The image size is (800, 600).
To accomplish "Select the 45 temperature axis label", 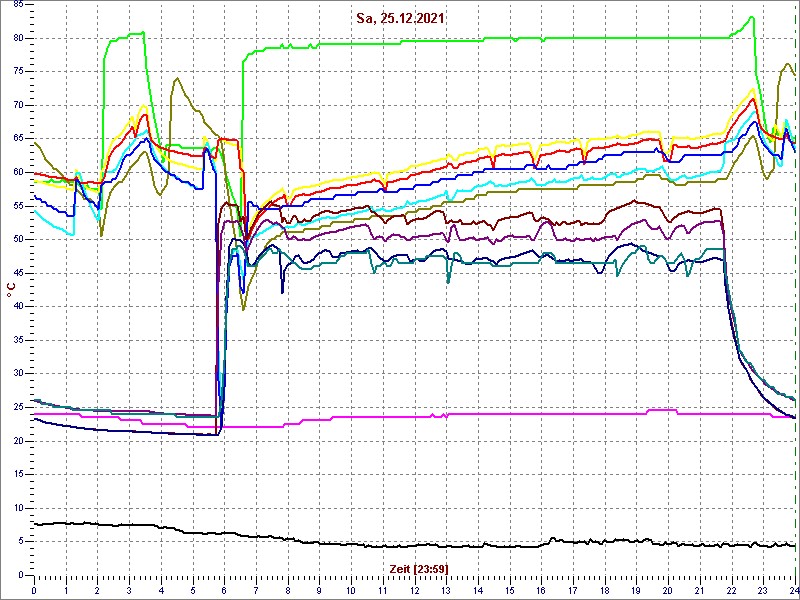I will [x=17, y=273].
